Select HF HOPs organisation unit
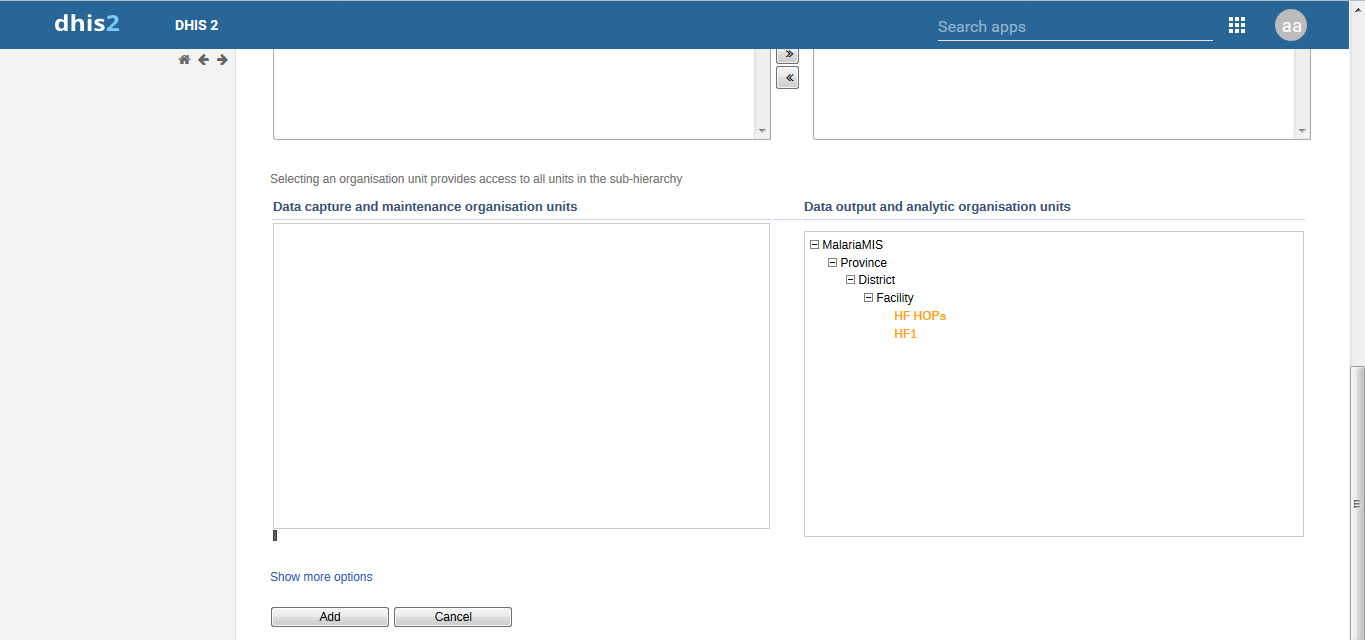This screenshot has width=1365, height=640. pyautogui.click(x=919, y=316)
